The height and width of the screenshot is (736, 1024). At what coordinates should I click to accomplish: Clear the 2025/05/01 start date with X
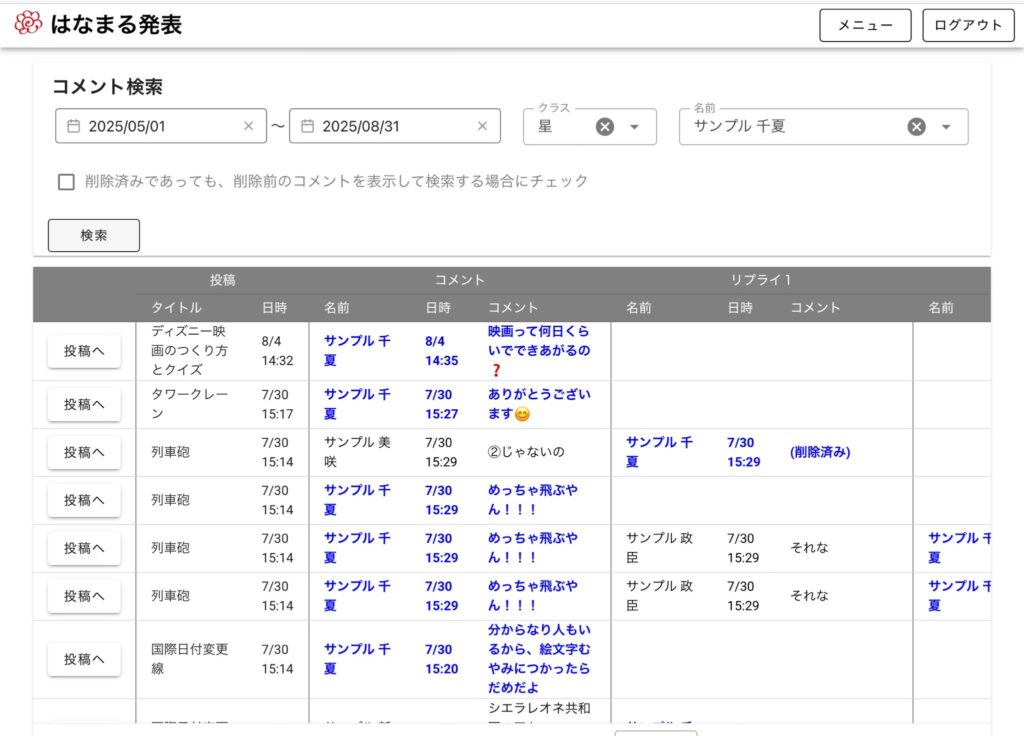point(248,126)
